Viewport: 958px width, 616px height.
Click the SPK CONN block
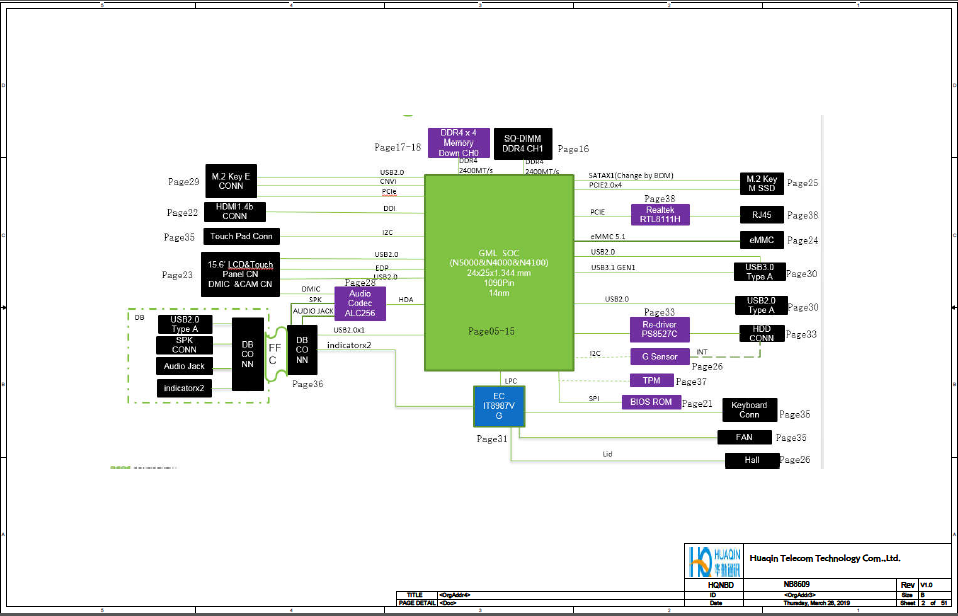(x=185, y=345)
